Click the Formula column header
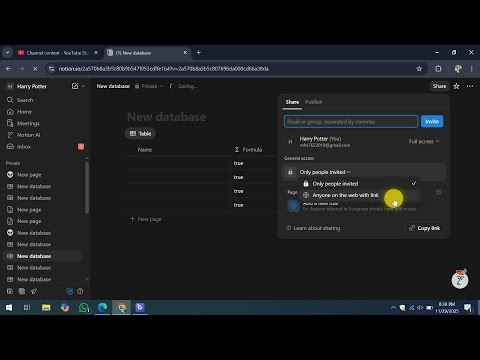Image resolution: width=480 pixels, height=360 pixels. click(248, 150)
